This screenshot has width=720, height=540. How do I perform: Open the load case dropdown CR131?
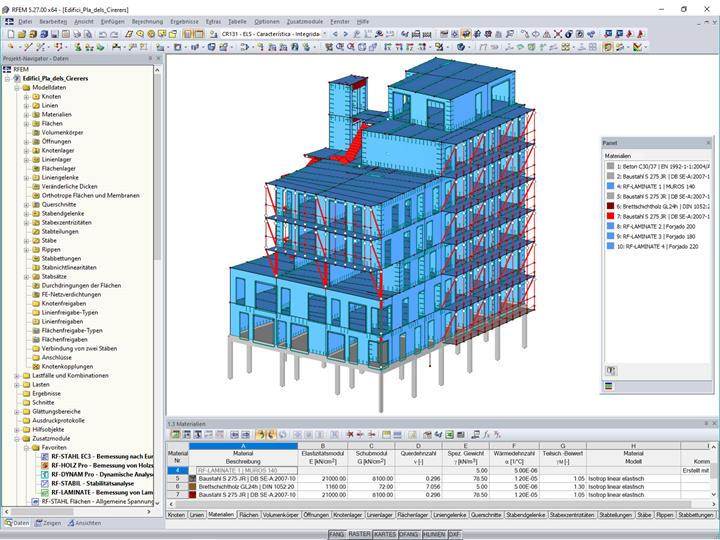(324, 34)
